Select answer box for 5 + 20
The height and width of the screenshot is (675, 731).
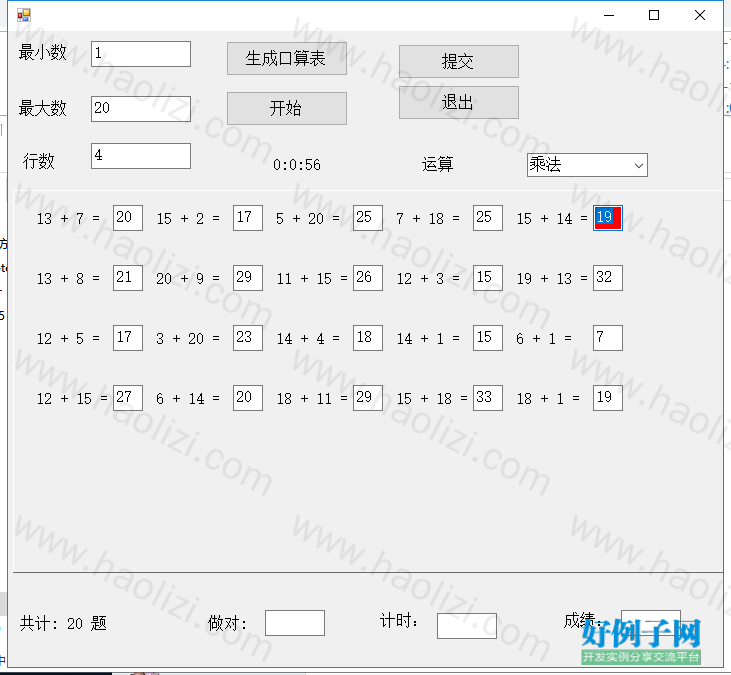(368, 218)
